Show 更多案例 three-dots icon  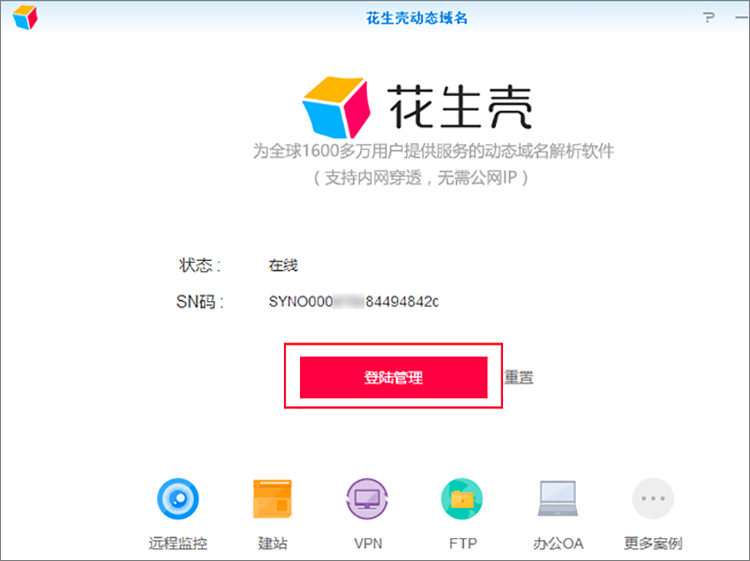click(653, 498)
